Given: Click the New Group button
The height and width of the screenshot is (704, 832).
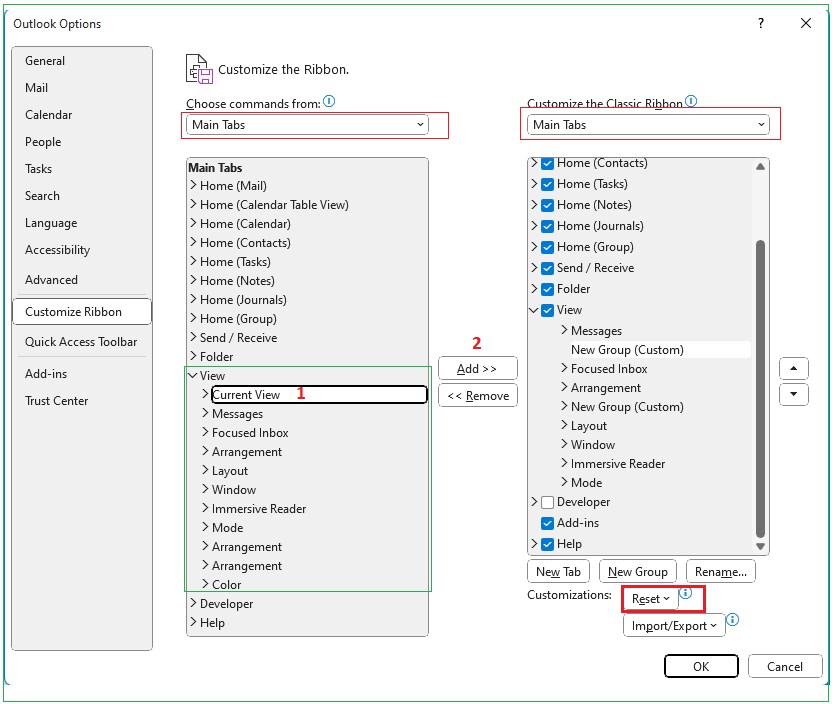Looking at the screenshot, I should click(x=637, y=571).
